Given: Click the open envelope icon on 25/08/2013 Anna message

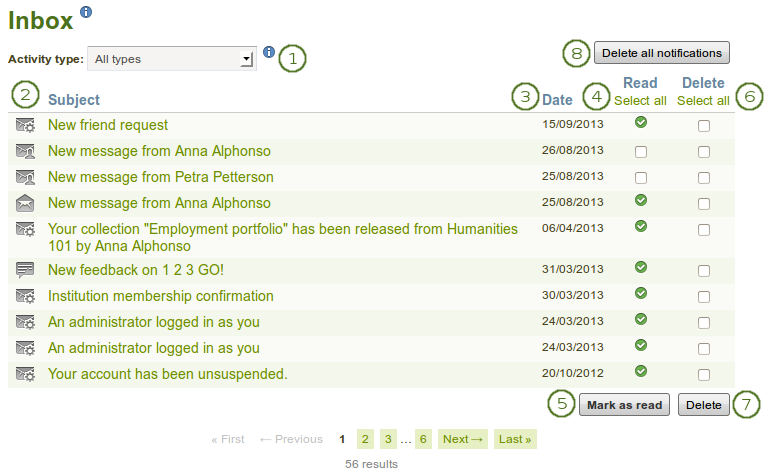Looking at the screenshot, I should (26, 203).
